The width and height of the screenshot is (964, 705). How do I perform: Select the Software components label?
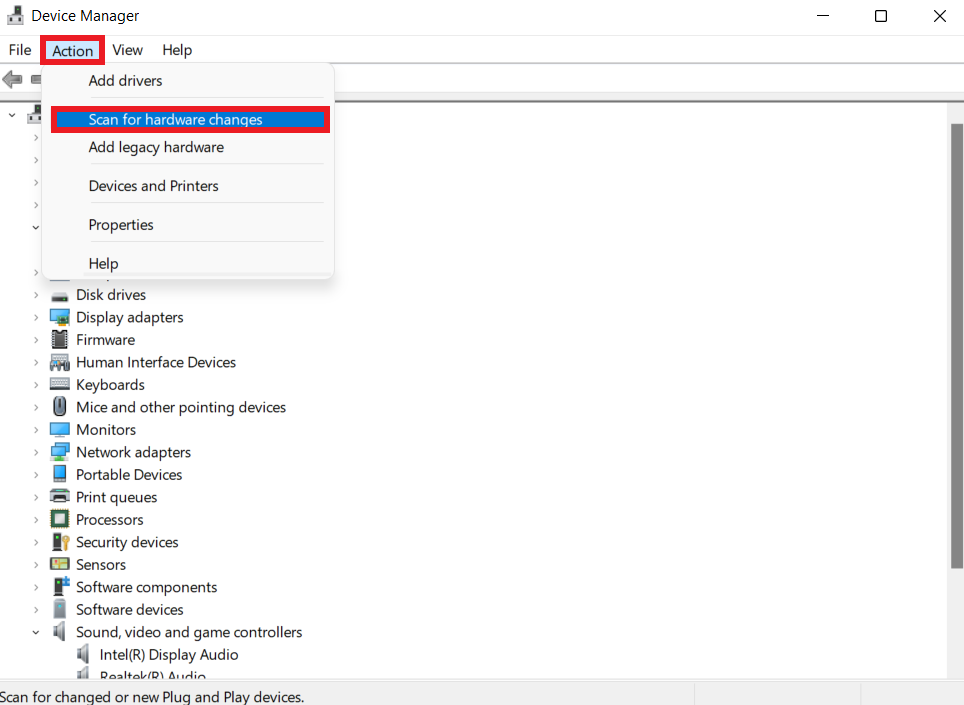coord(146,587)
